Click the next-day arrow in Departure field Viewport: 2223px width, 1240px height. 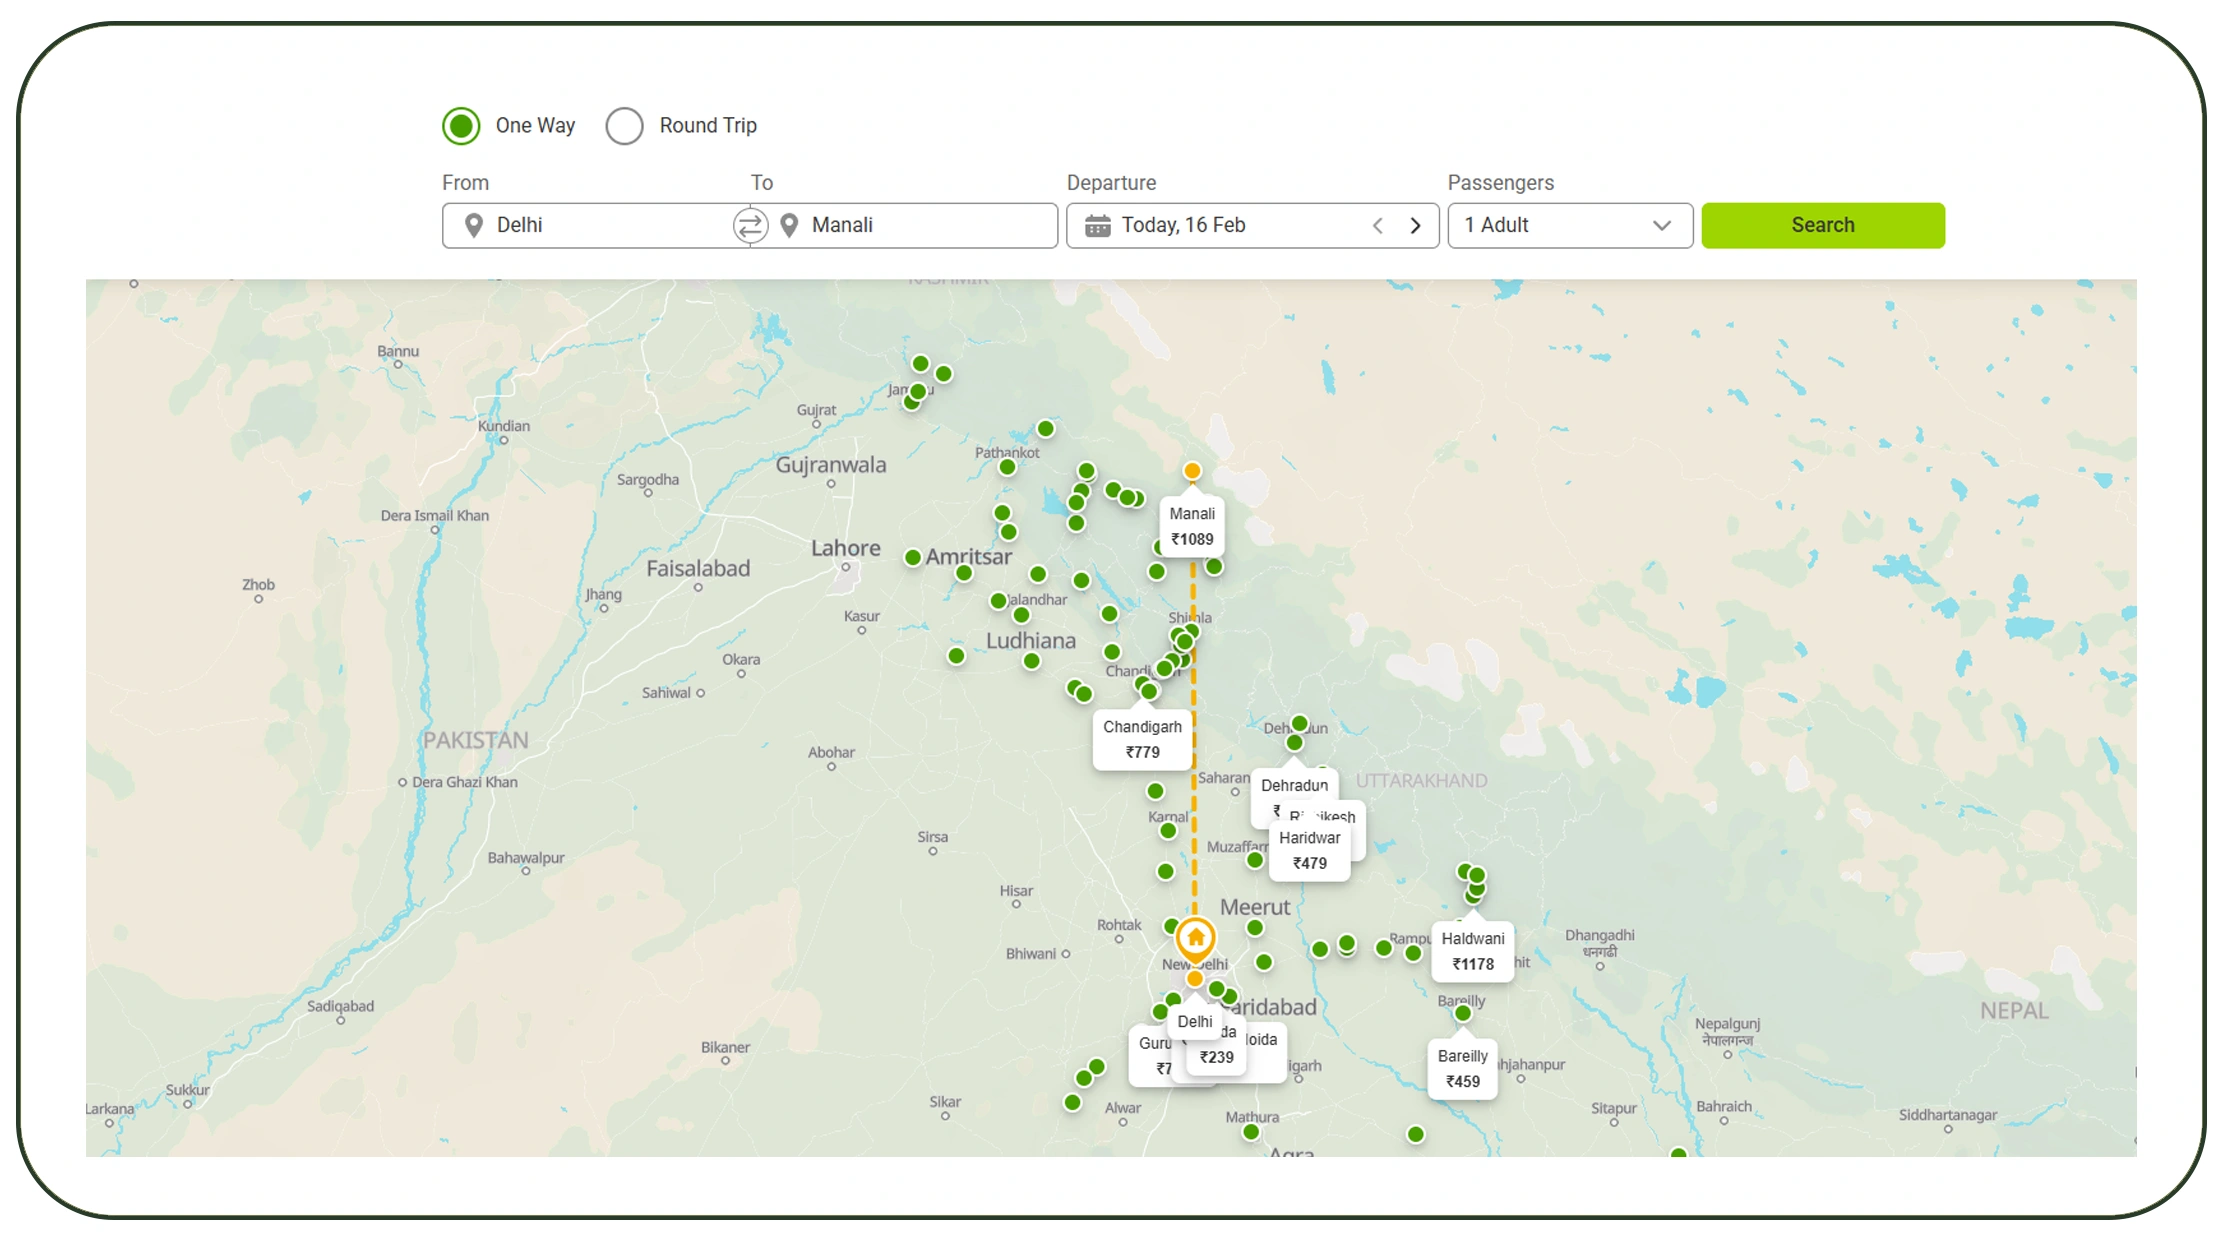(1415, 225)
